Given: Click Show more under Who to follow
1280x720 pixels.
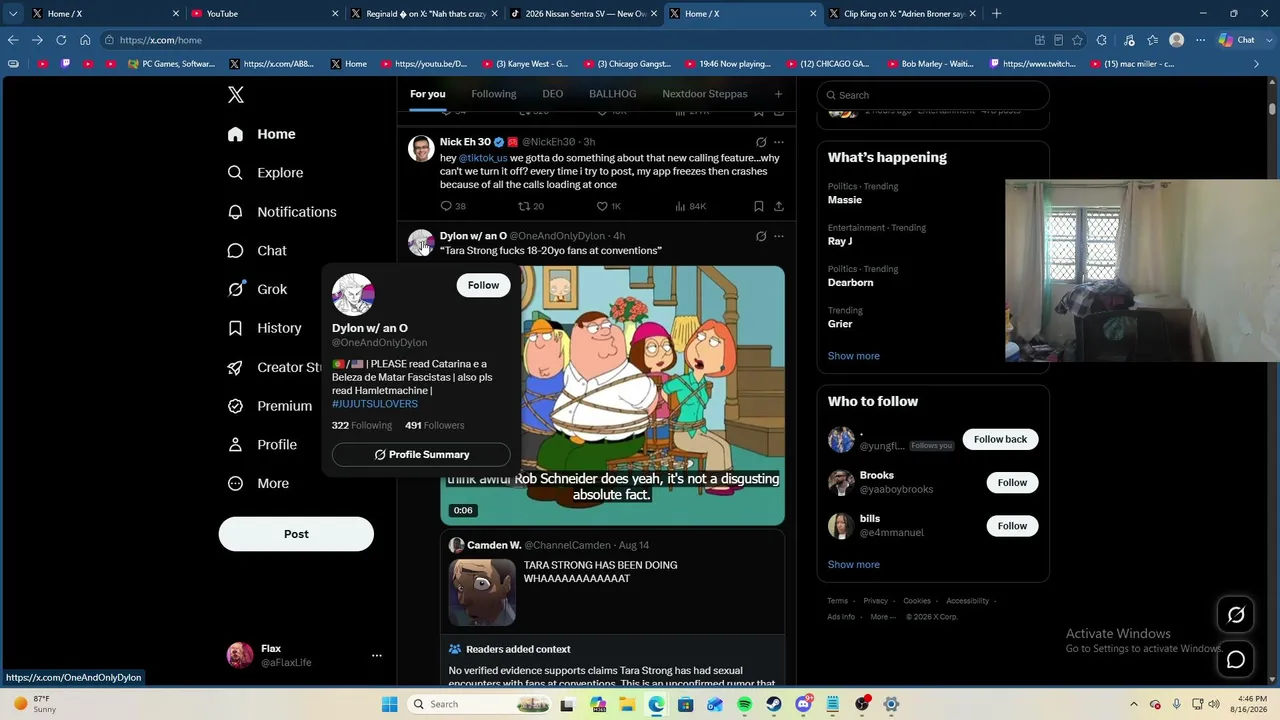Looking at the screenshot, I should click(x=853, y=565).
